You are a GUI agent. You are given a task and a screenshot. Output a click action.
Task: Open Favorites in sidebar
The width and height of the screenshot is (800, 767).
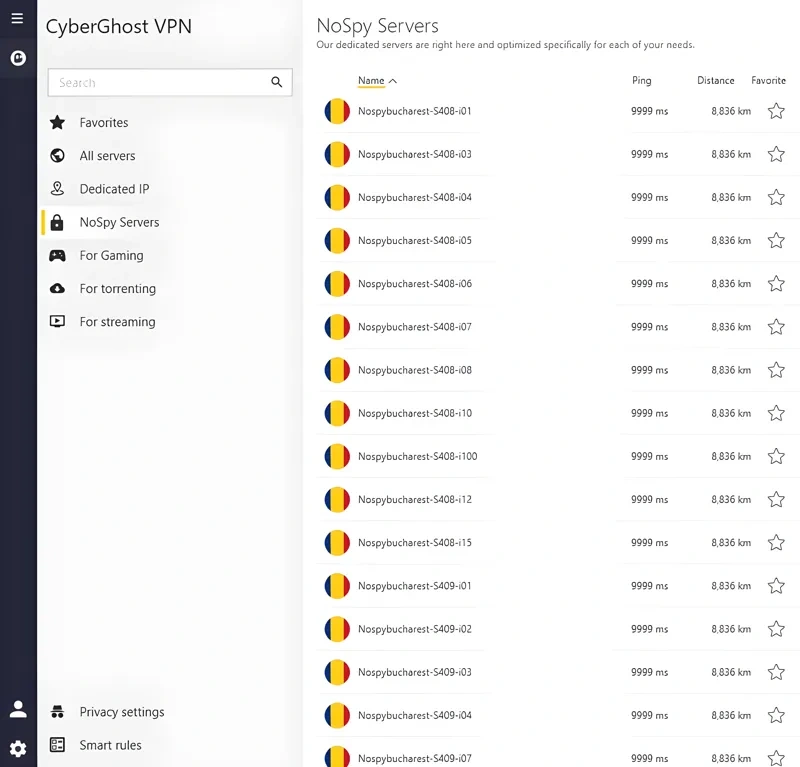[x=104, y=122]
